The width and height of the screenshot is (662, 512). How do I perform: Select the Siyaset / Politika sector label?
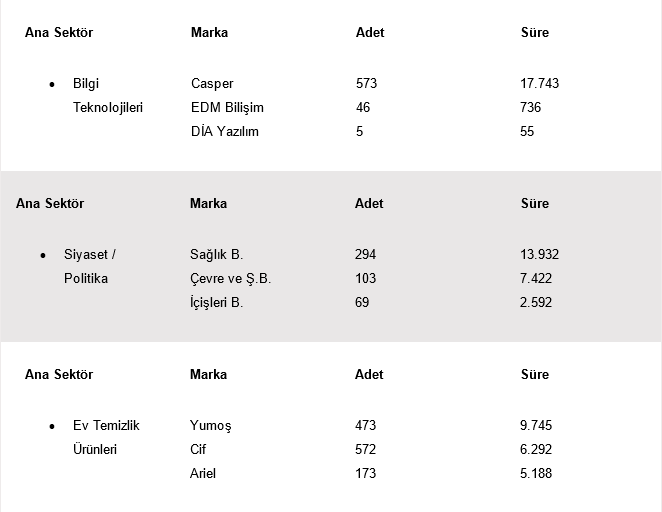[91, 266]
